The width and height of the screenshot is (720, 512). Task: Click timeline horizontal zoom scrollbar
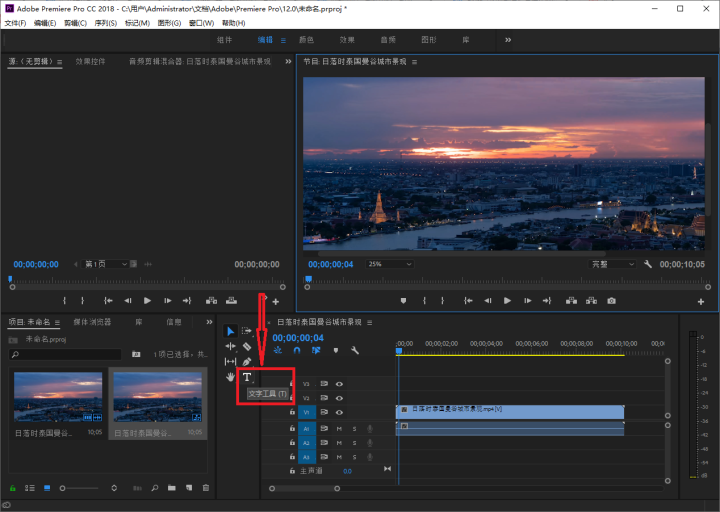(304, 489)
